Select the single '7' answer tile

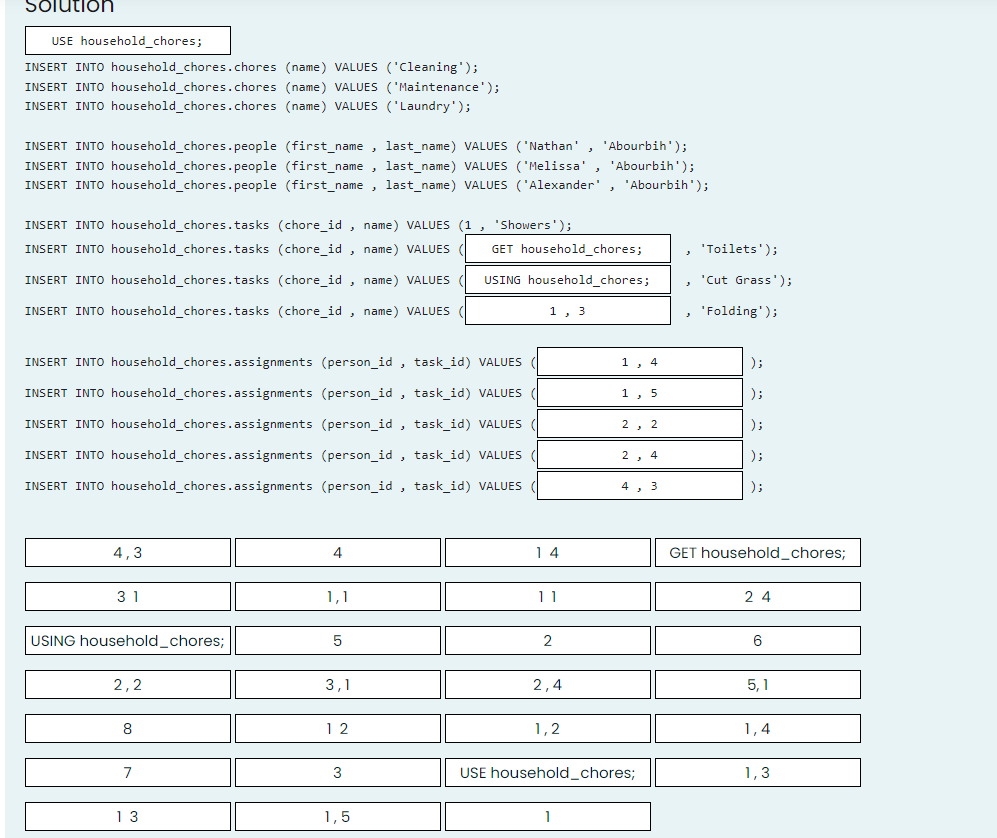tap(128, 772)
